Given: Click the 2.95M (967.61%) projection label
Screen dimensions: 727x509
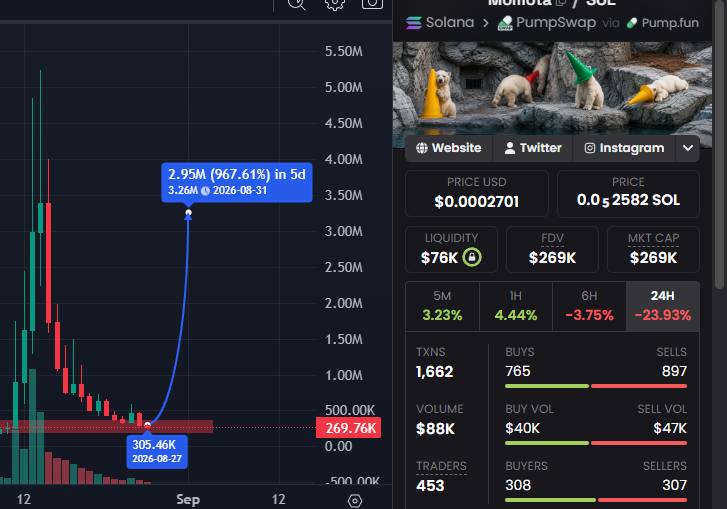Looking at the screenshot, I should click(237, 182).
